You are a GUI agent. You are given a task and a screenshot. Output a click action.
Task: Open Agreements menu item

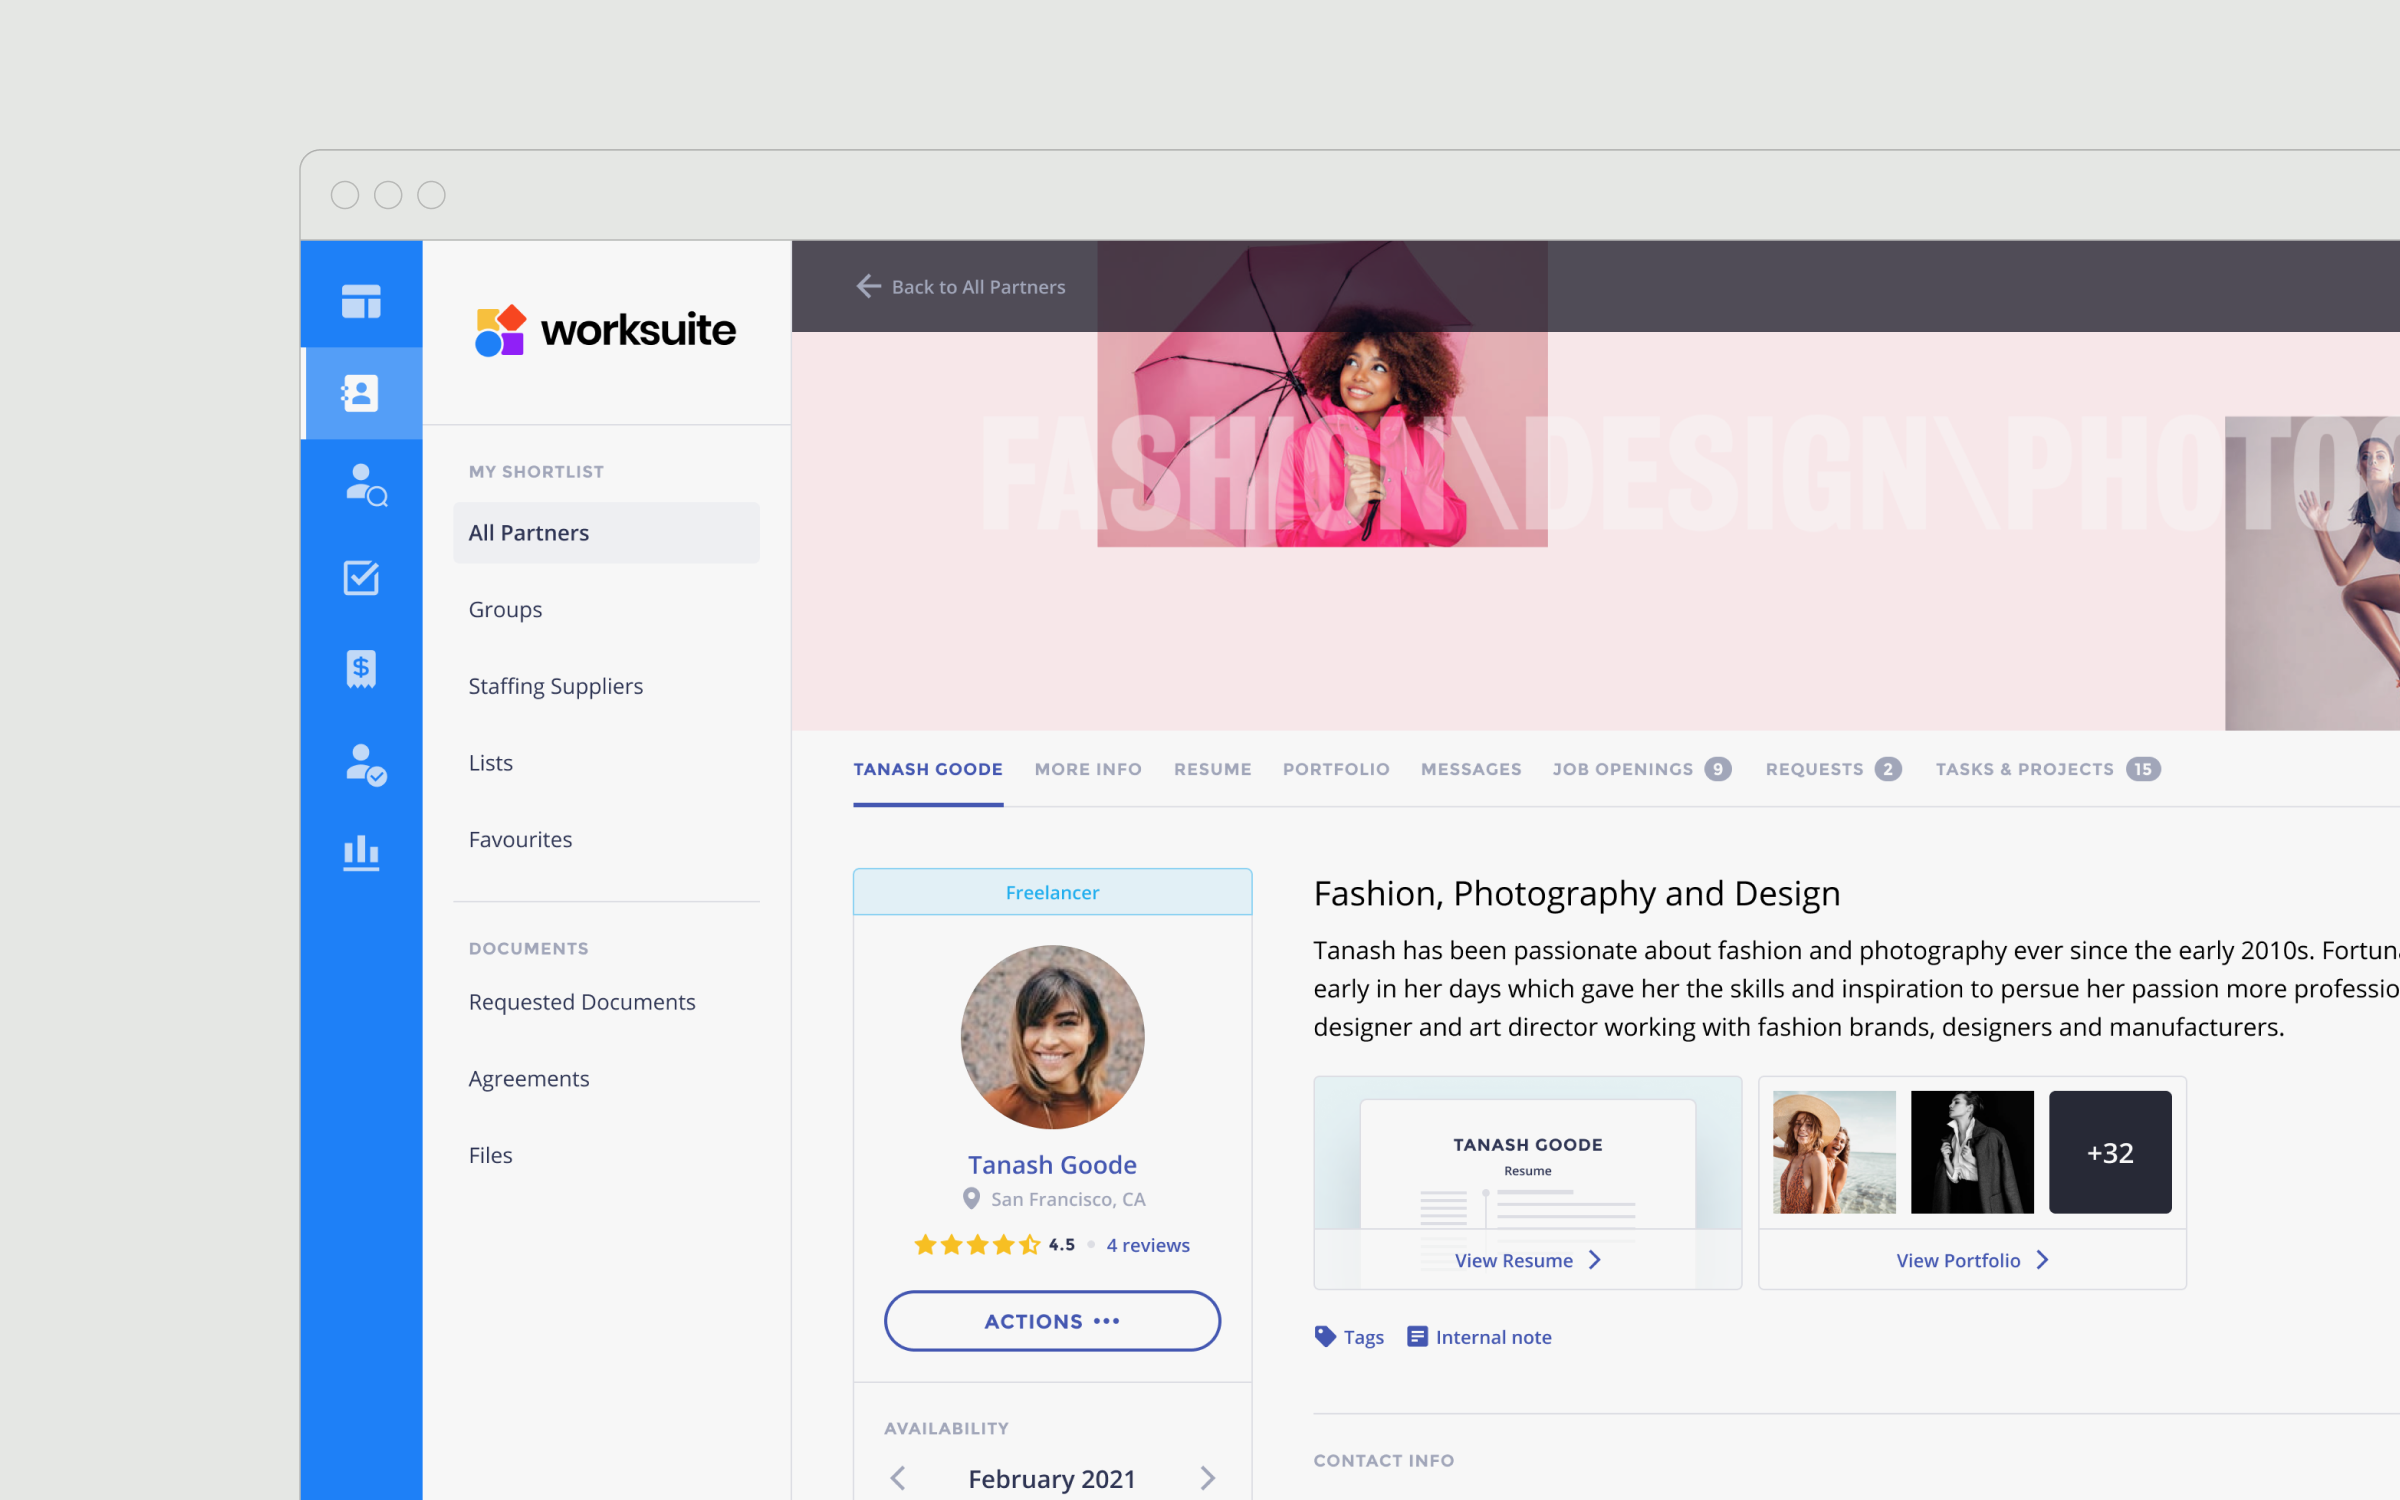tap(529, 1079)
